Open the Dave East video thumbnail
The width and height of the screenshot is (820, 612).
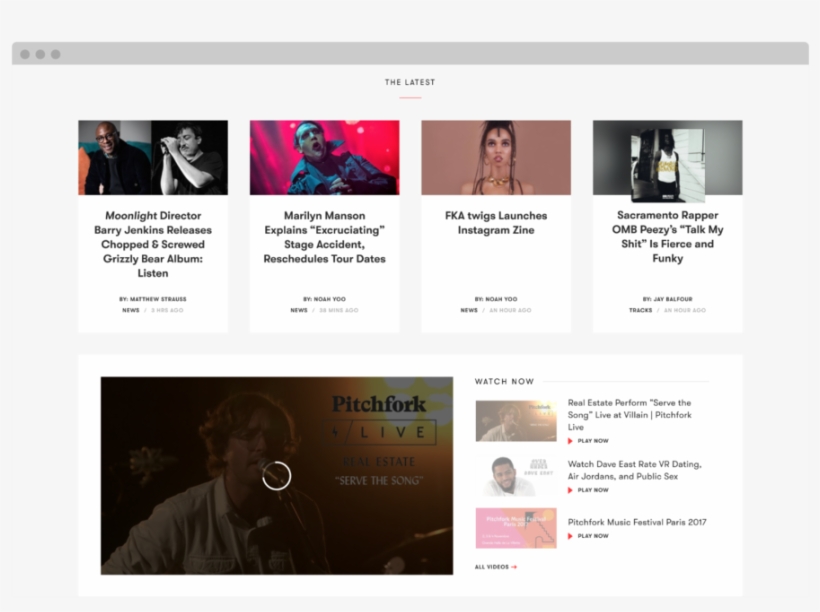(516, 476)
